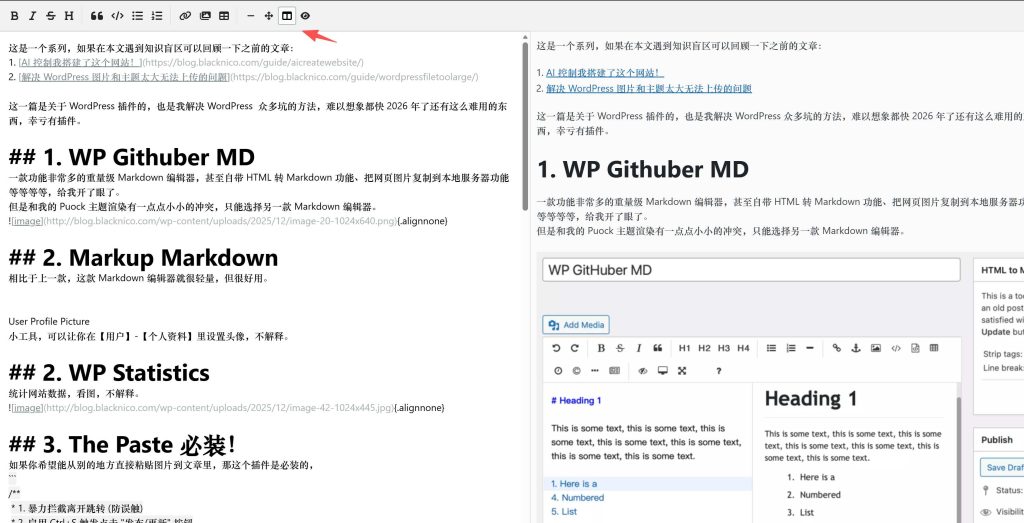Insert a table from the top toolbar
The image size is (1024, 523).
click(x=224, y=16)
